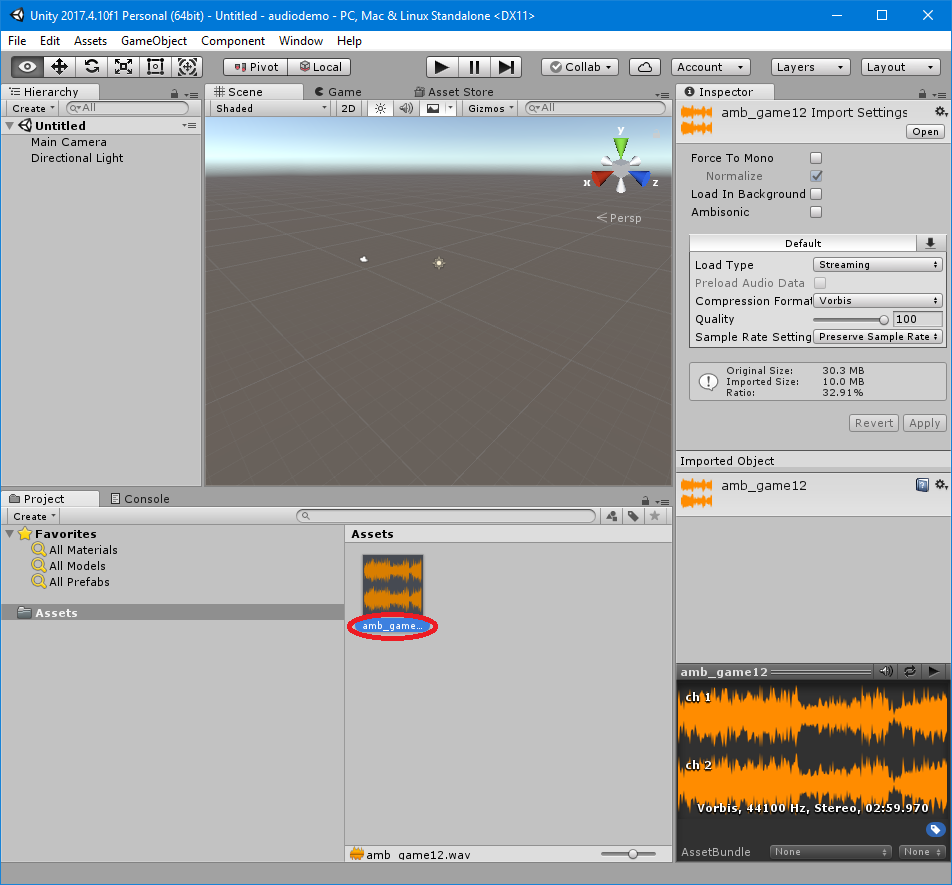
Task: Search assets by type icon
Action: pyautogui.click(x=612, y=516)
